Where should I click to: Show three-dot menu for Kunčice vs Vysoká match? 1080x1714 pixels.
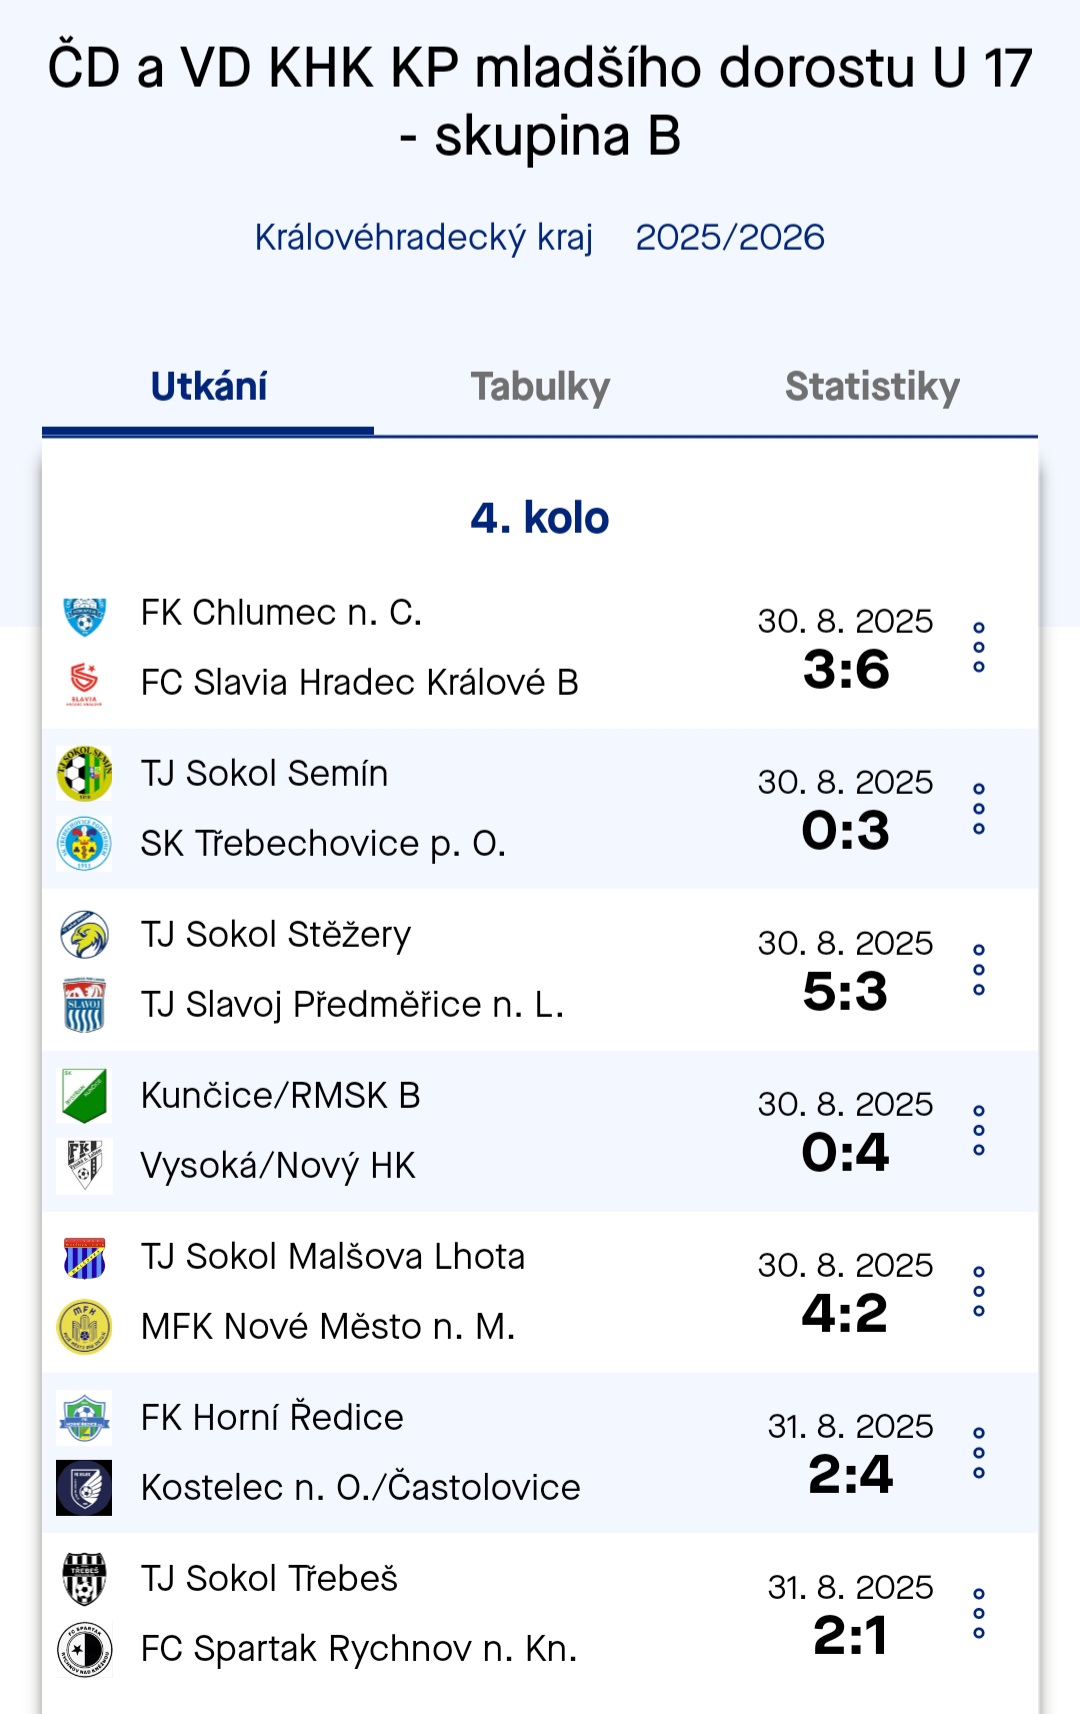[x=979, y=1131]
